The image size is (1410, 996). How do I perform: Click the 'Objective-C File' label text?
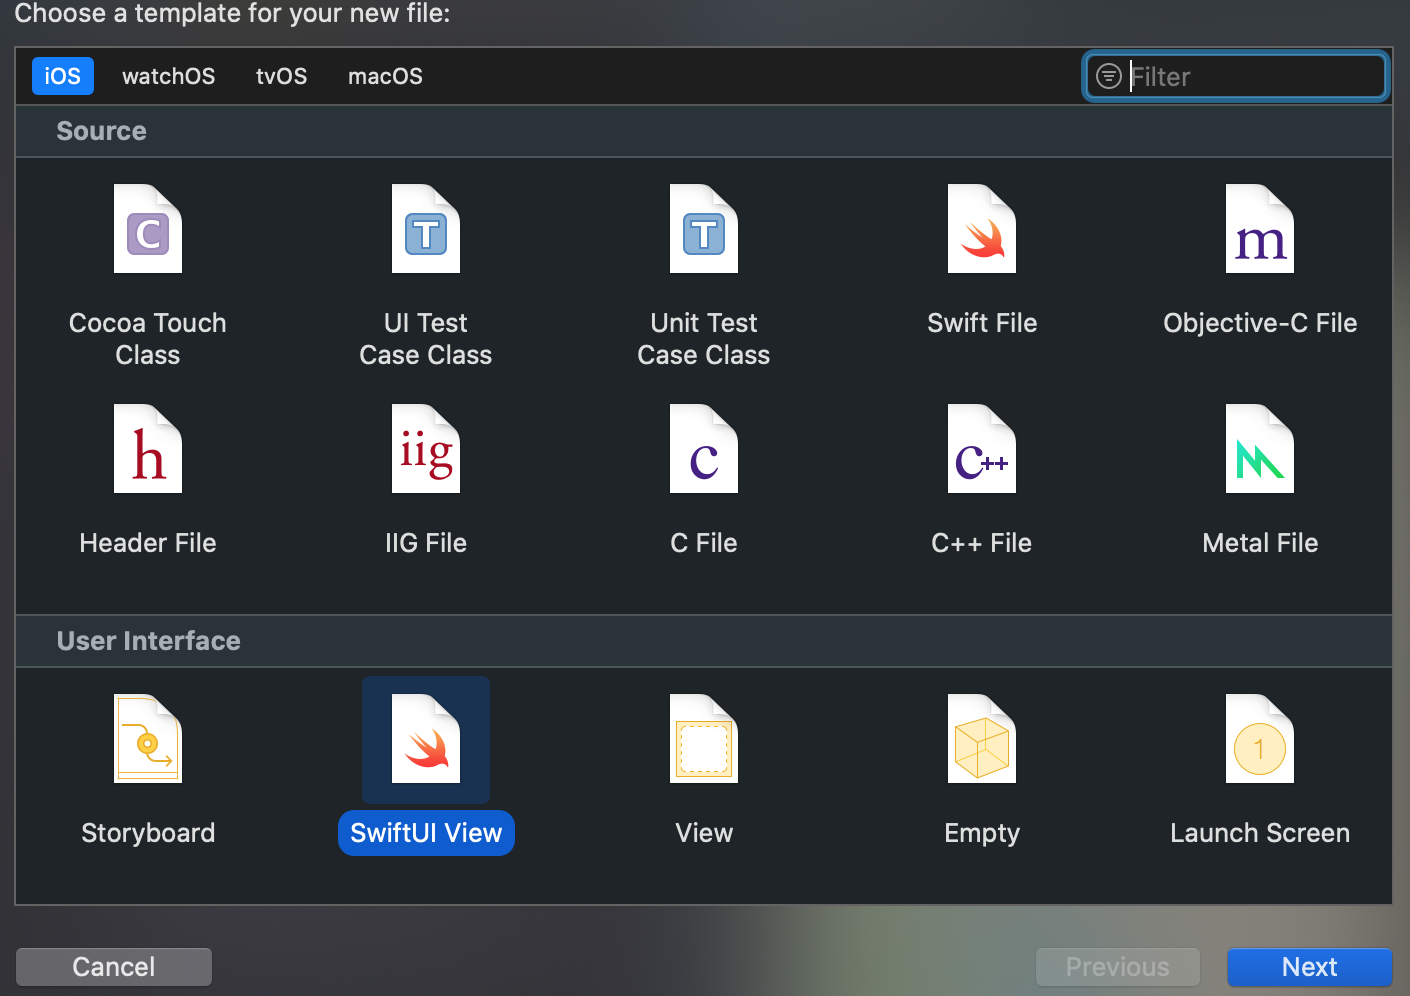(1260, 323)
